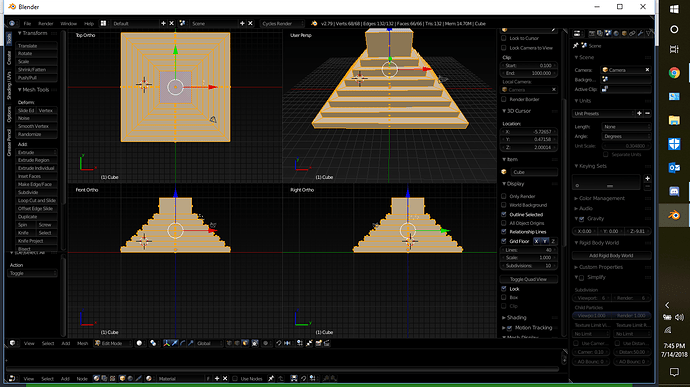Select the scale manipulator icon
Screen dimensions: 690x387
190,343
